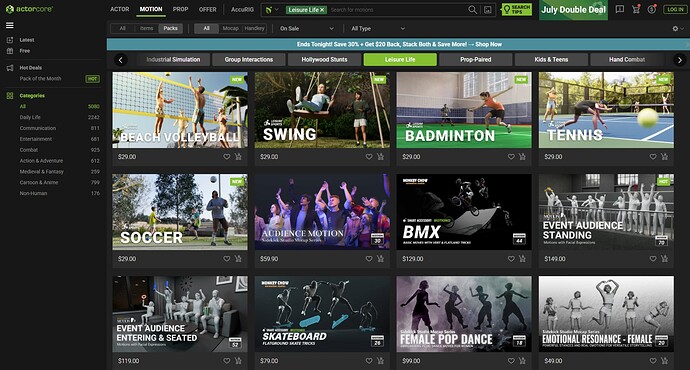Image resolution: width=690 pixels, height=370 pixels.
Task: Add Tennis pack to cart
Action: 664,157
